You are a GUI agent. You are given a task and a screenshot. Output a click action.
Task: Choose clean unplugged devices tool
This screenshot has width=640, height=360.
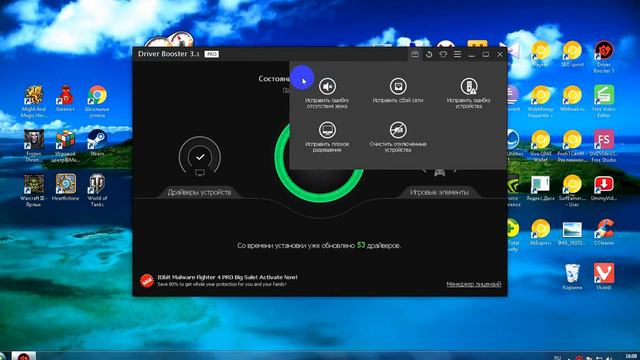coord(398,137)
